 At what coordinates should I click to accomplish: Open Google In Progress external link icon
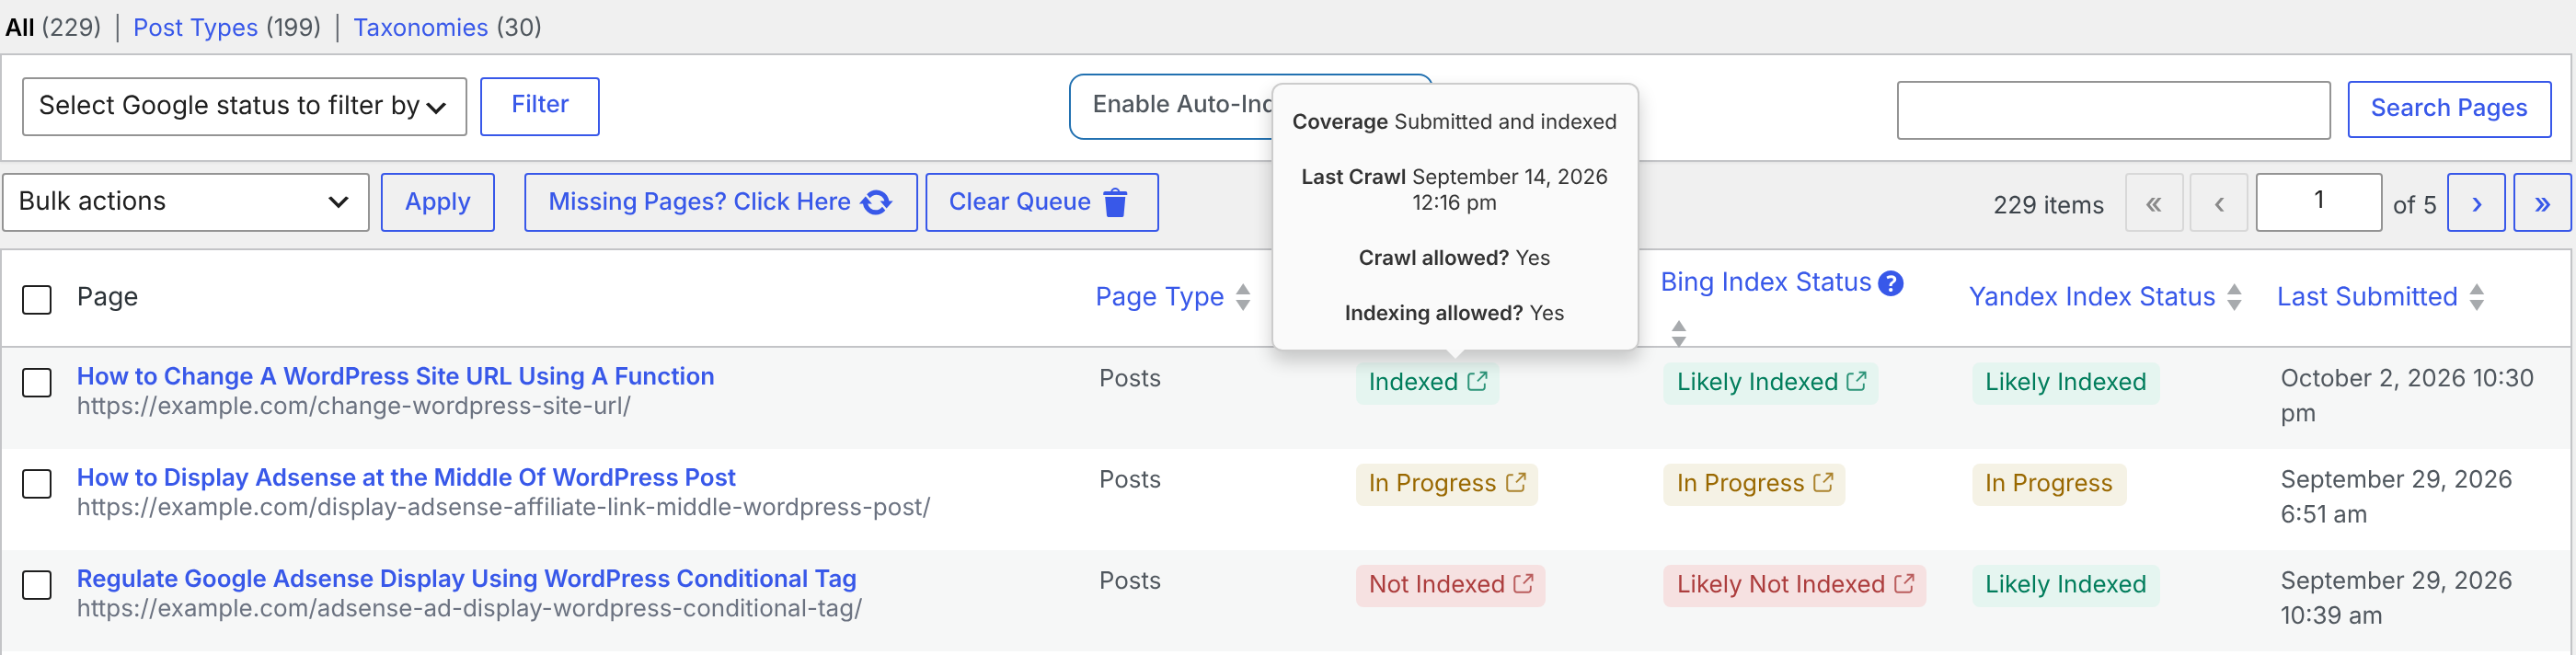[x=1516, y=482]
